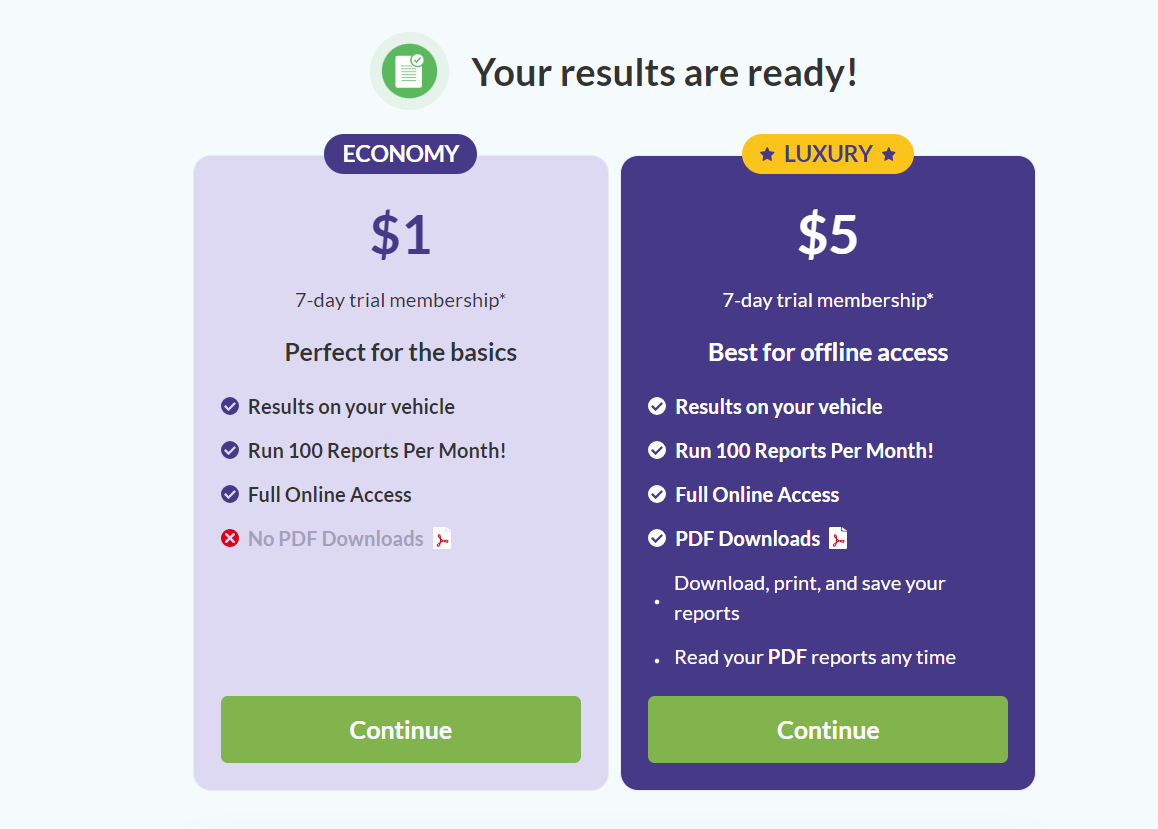Click the PDF icon beside No PDF Downloads
Viewport: 1158px width, 829px height.
442,539
